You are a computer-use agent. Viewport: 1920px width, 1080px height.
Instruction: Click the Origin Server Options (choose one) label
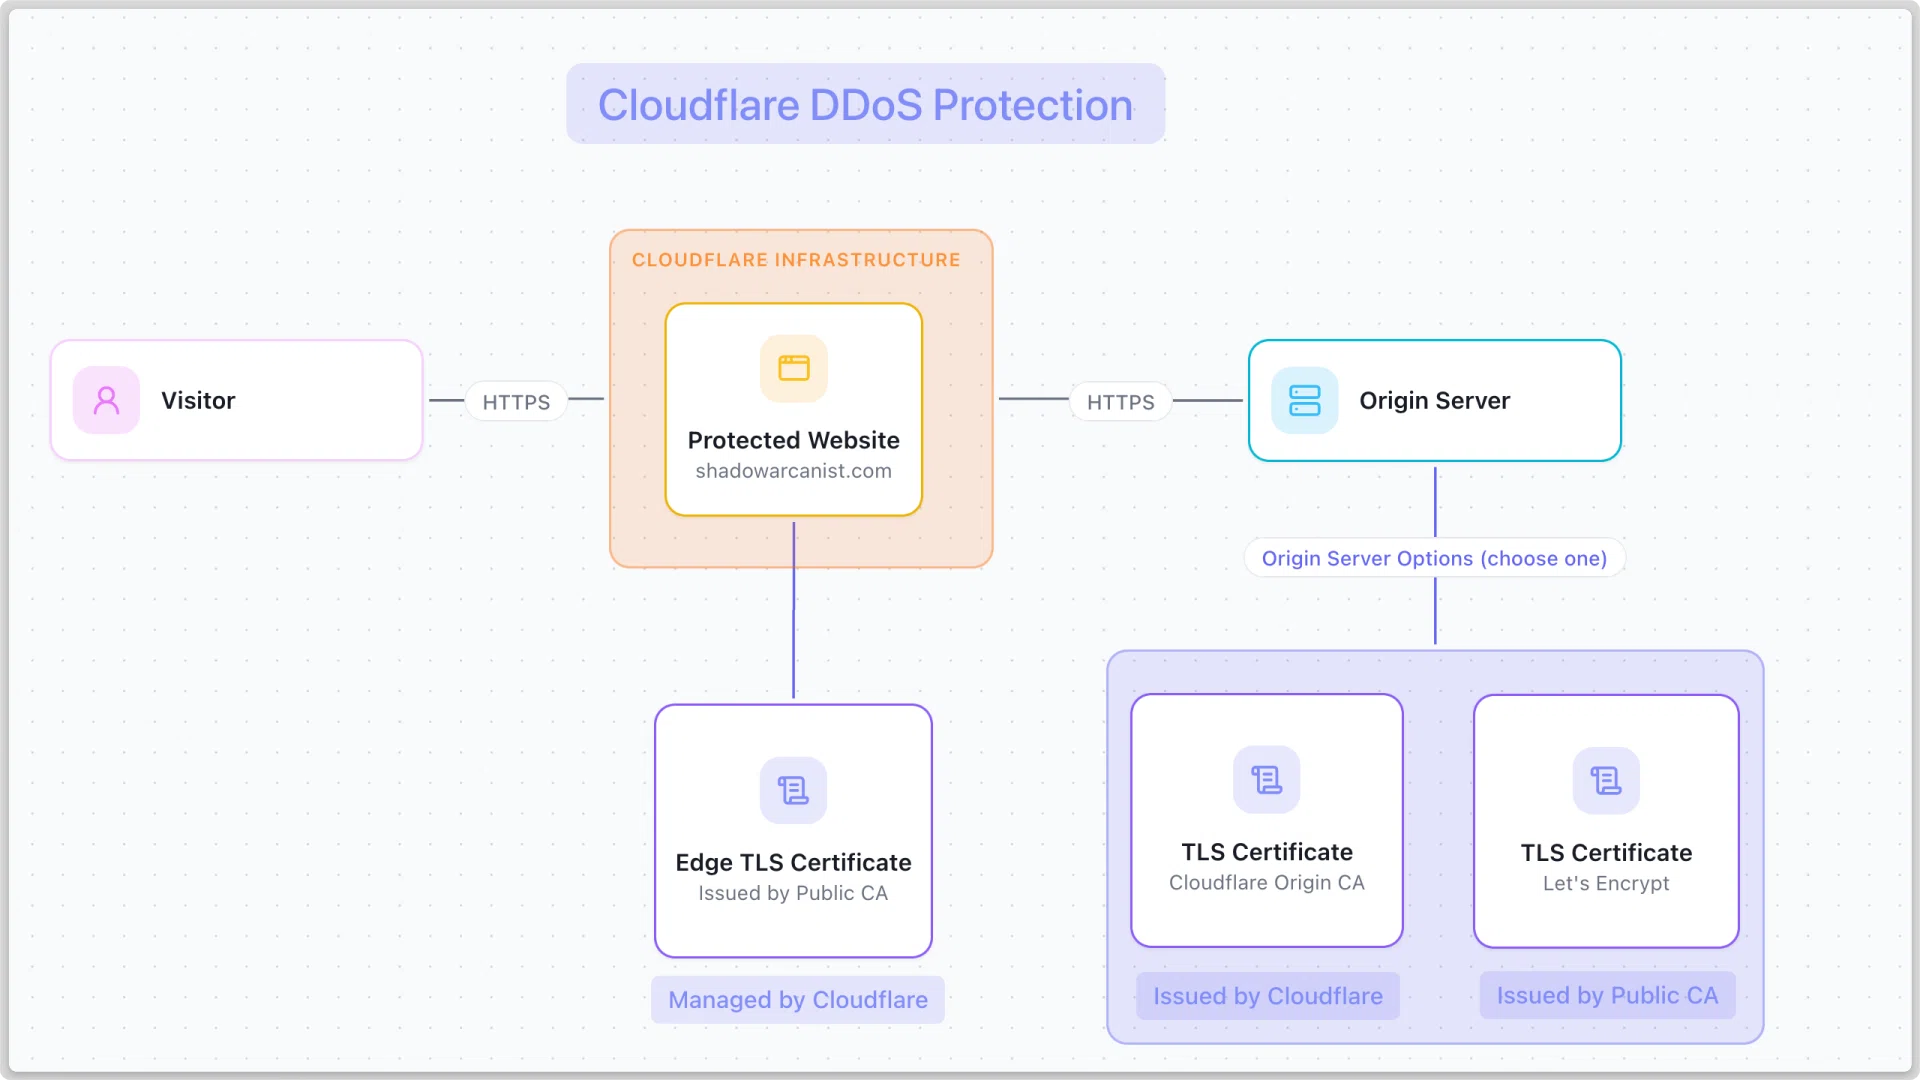click(x=1435, y=558)
